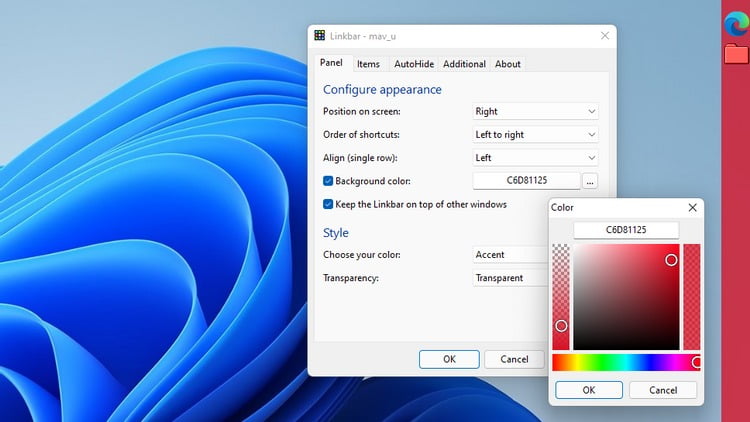
Task: Switch to the Additional tab
Action: point(464,64)
